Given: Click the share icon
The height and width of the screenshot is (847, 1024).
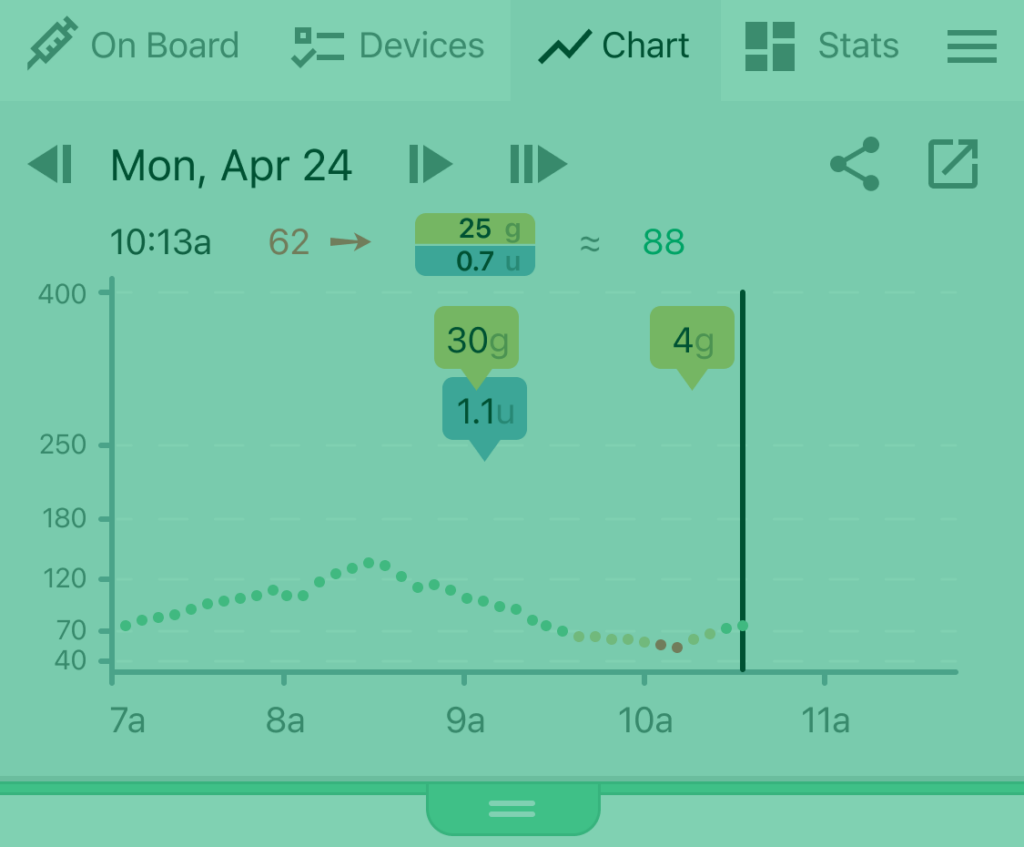Looking at the screenshot, I should (855, 164).
